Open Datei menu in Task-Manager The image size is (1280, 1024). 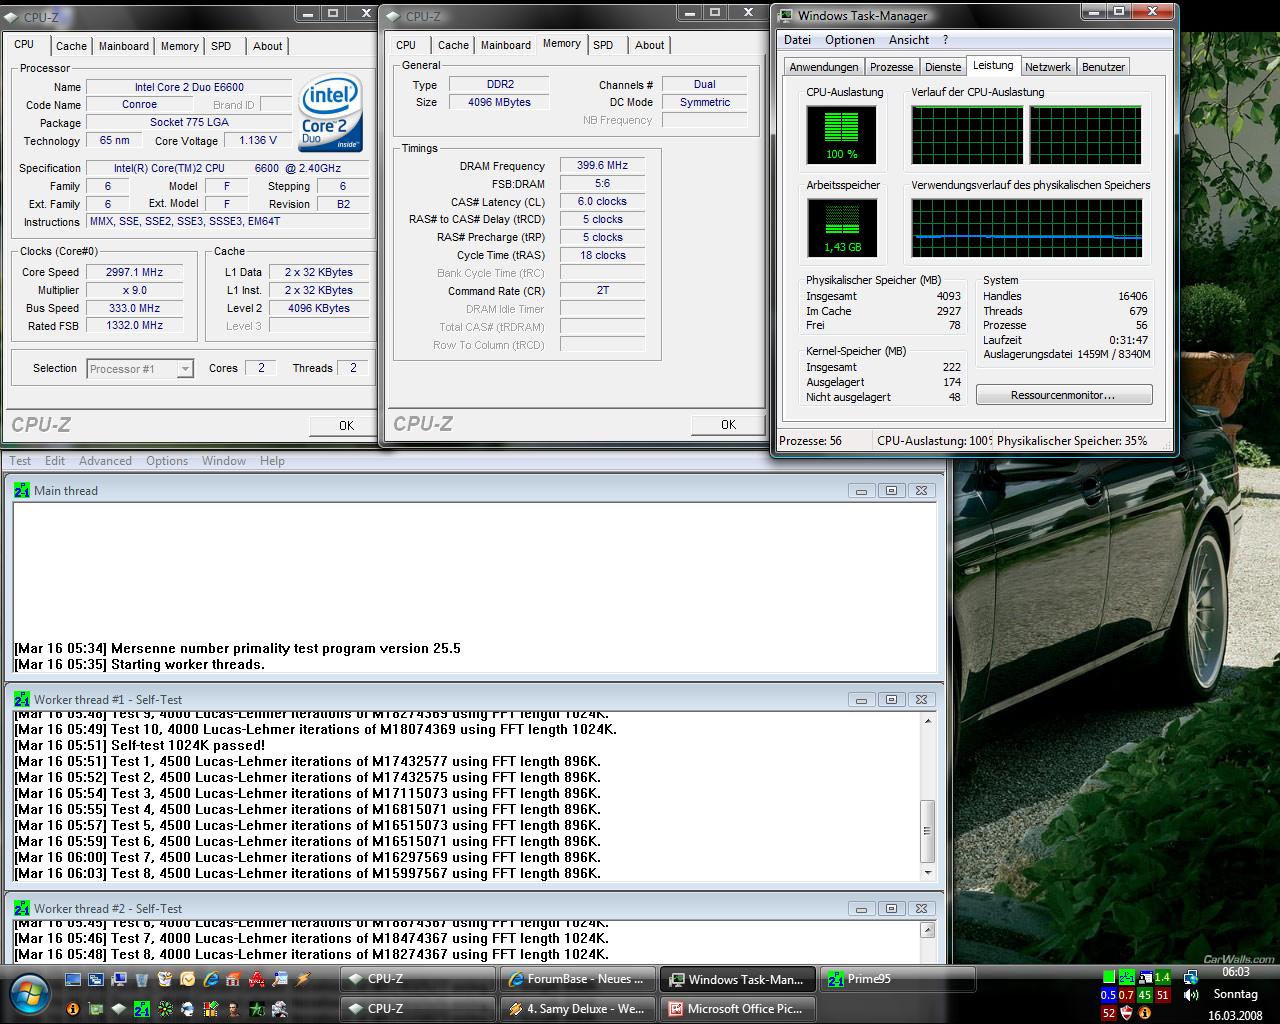tap(798, 40)
